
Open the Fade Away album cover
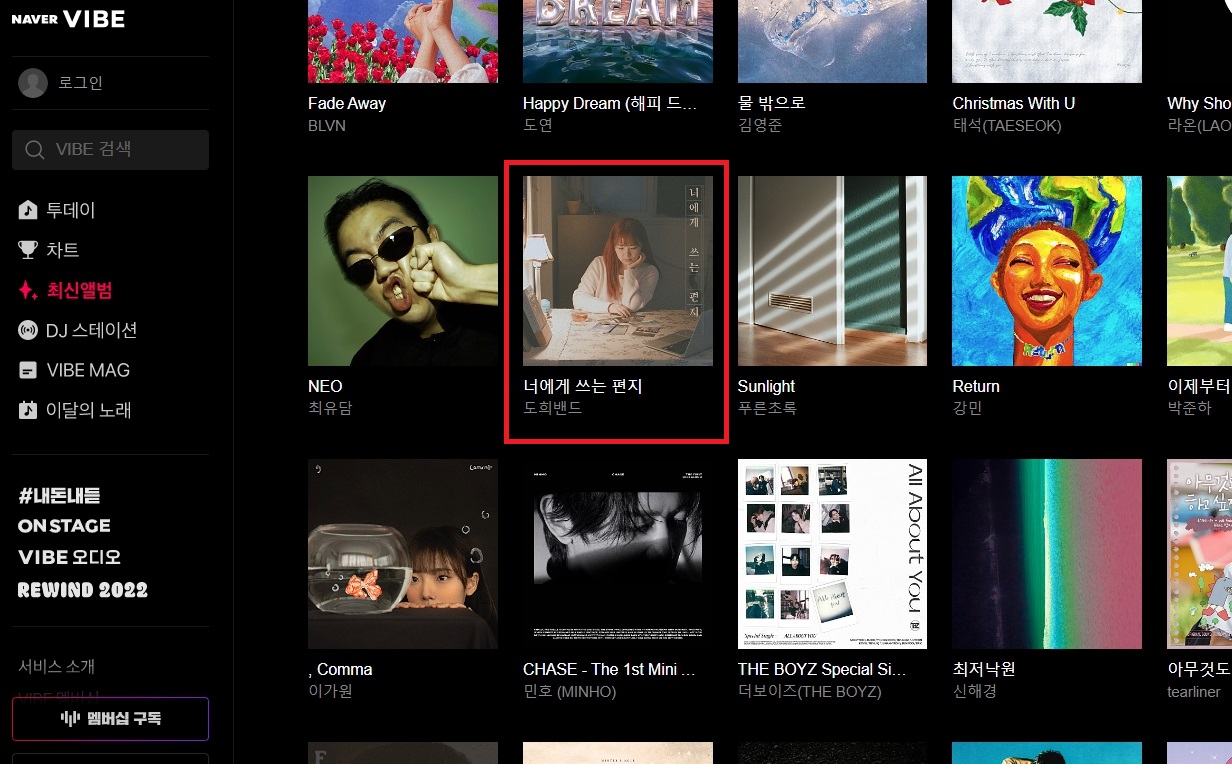(x=403, y=41)
